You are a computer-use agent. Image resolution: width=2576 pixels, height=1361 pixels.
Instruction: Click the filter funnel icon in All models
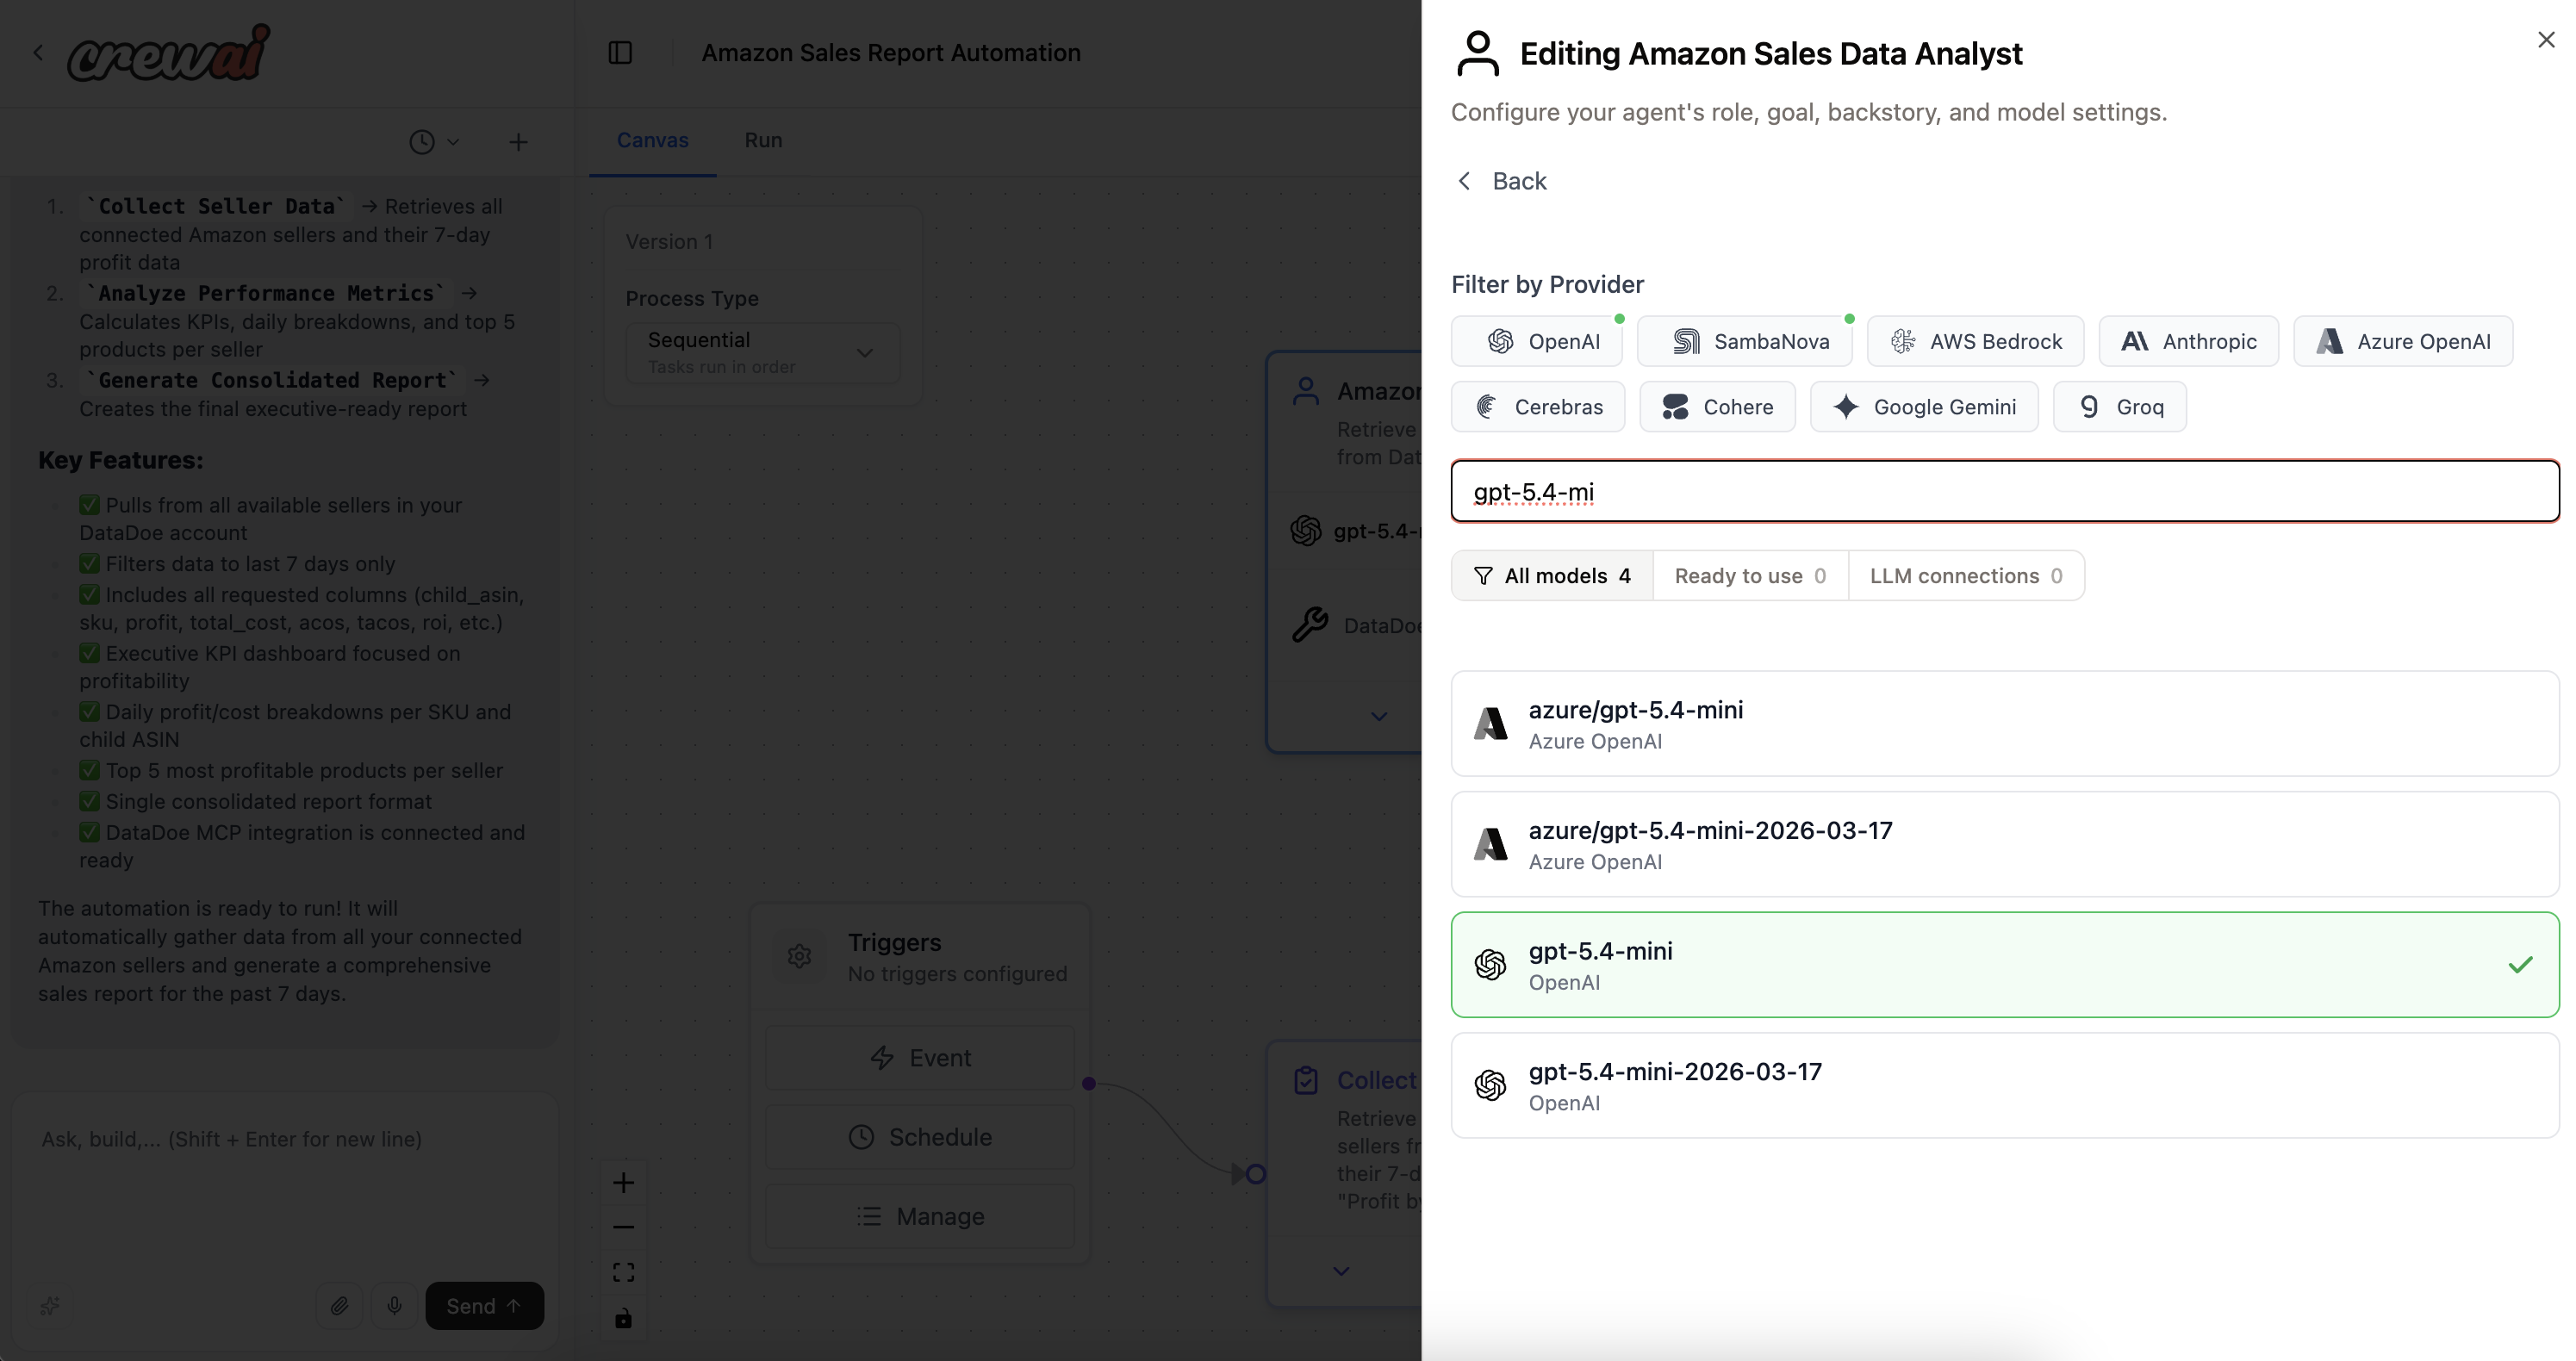pos(1483,577)
